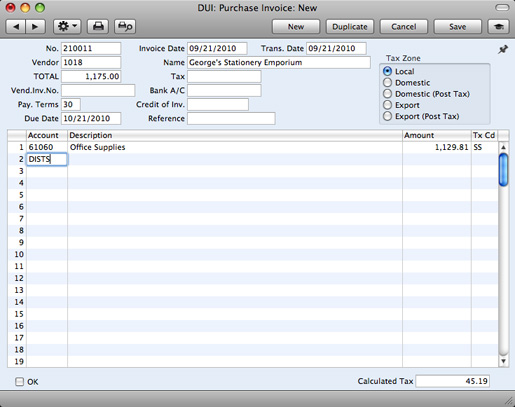Select the Domestic tax zone
Viewport: 515px width, 407px height.
[x=387, y=83]
